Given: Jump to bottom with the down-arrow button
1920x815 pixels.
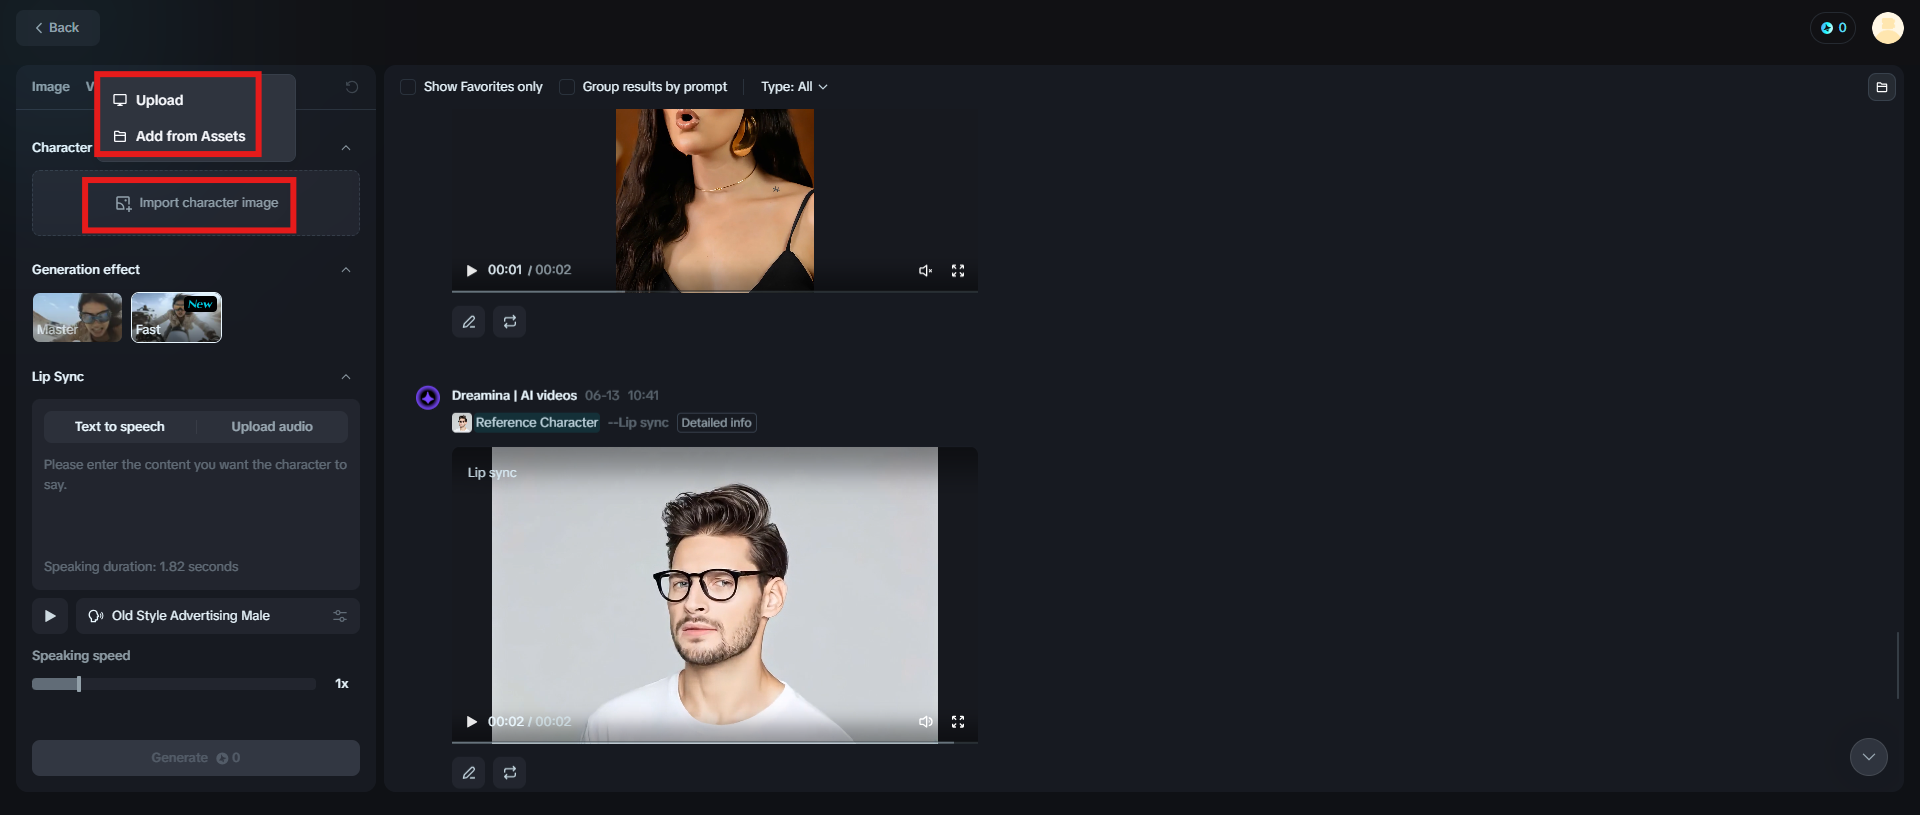Looking at the screenshot, I should coord(1868,757).
